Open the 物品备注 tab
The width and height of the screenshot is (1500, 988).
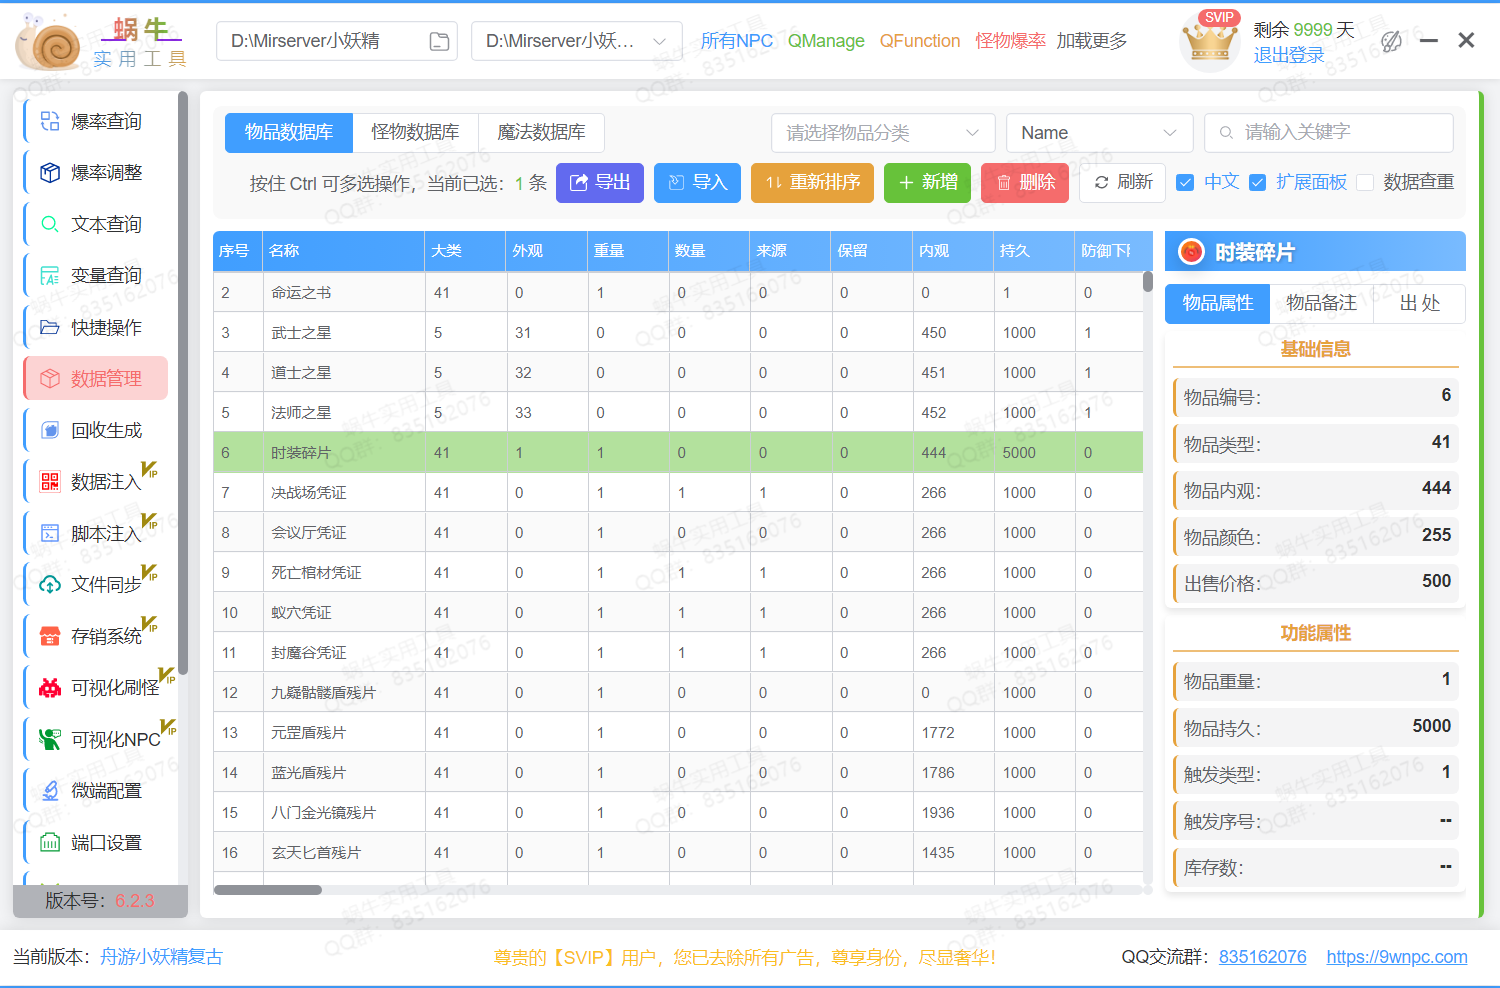point(1321,303)
